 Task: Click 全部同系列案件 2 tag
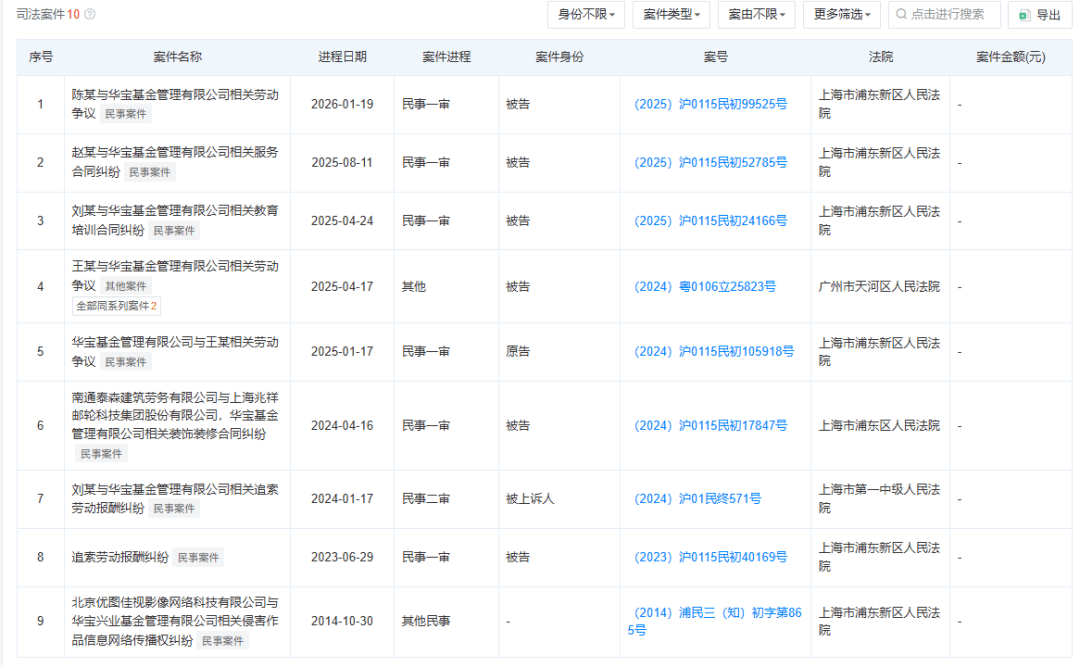(116, 306)
